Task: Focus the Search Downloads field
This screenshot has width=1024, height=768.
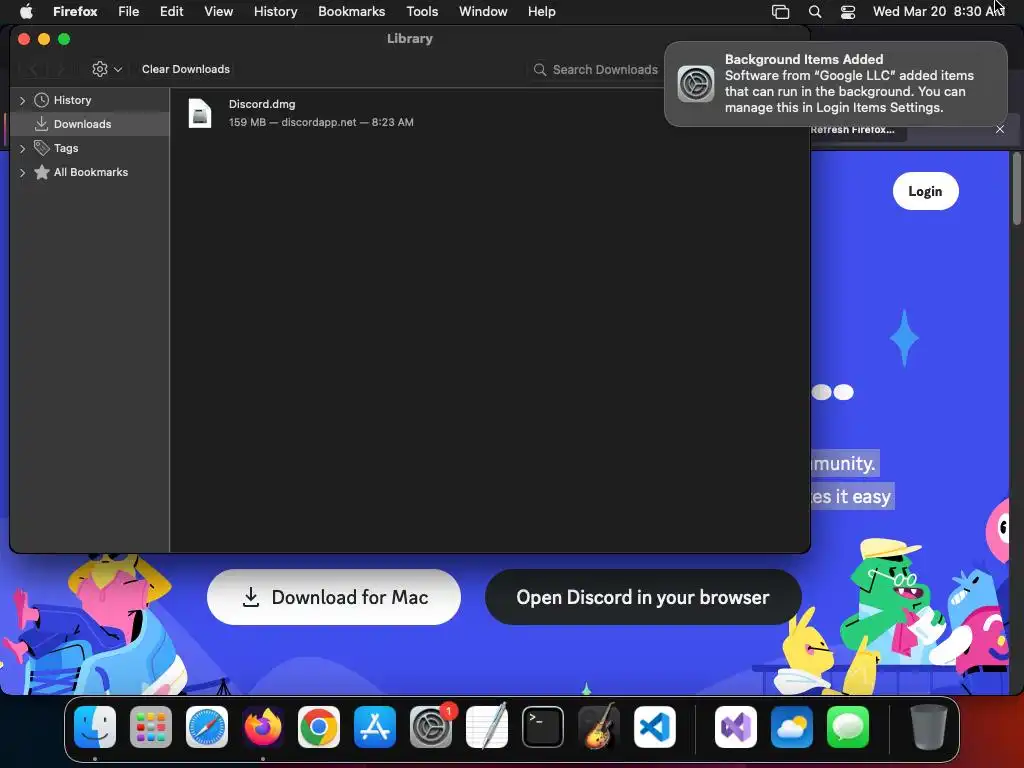Action: 595,69
